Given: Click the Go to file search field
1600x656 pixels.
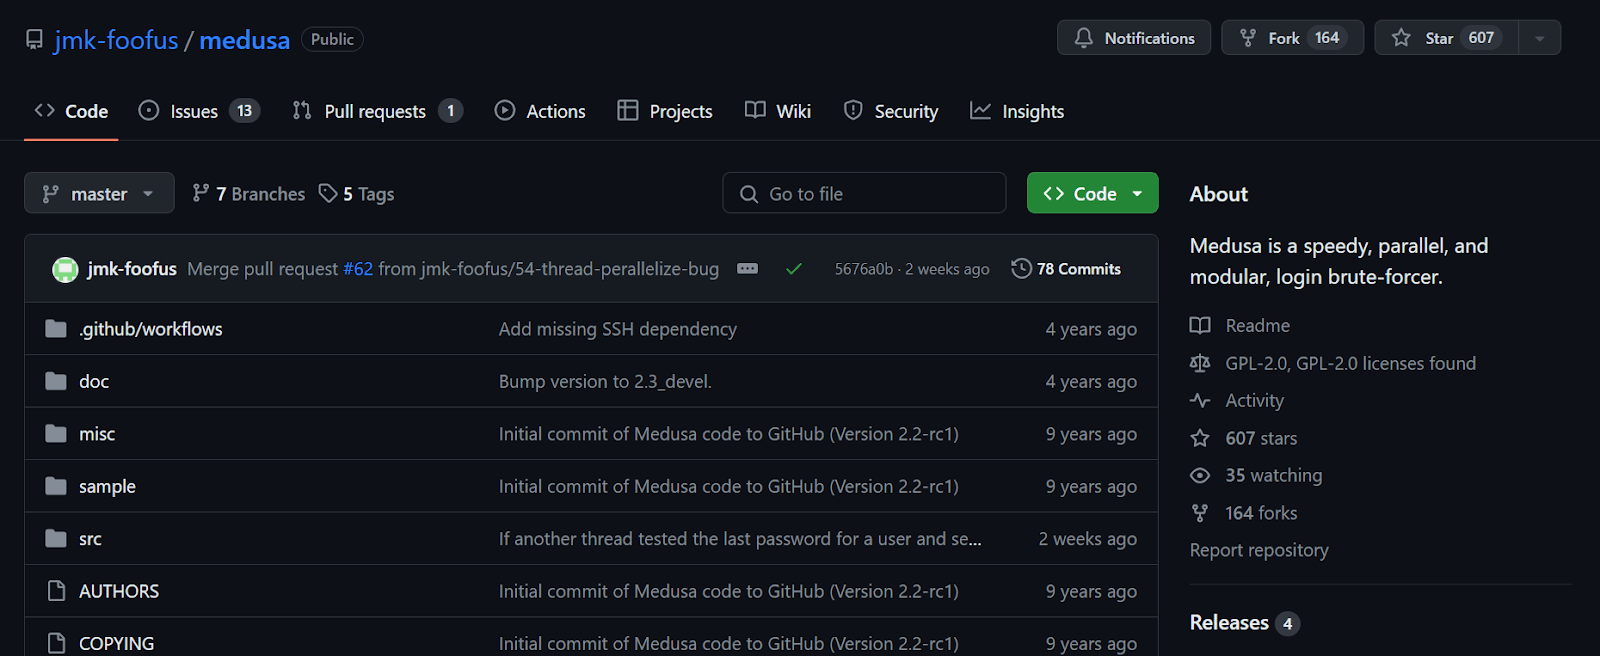Looking at the screenshot, I should (864, 193).
